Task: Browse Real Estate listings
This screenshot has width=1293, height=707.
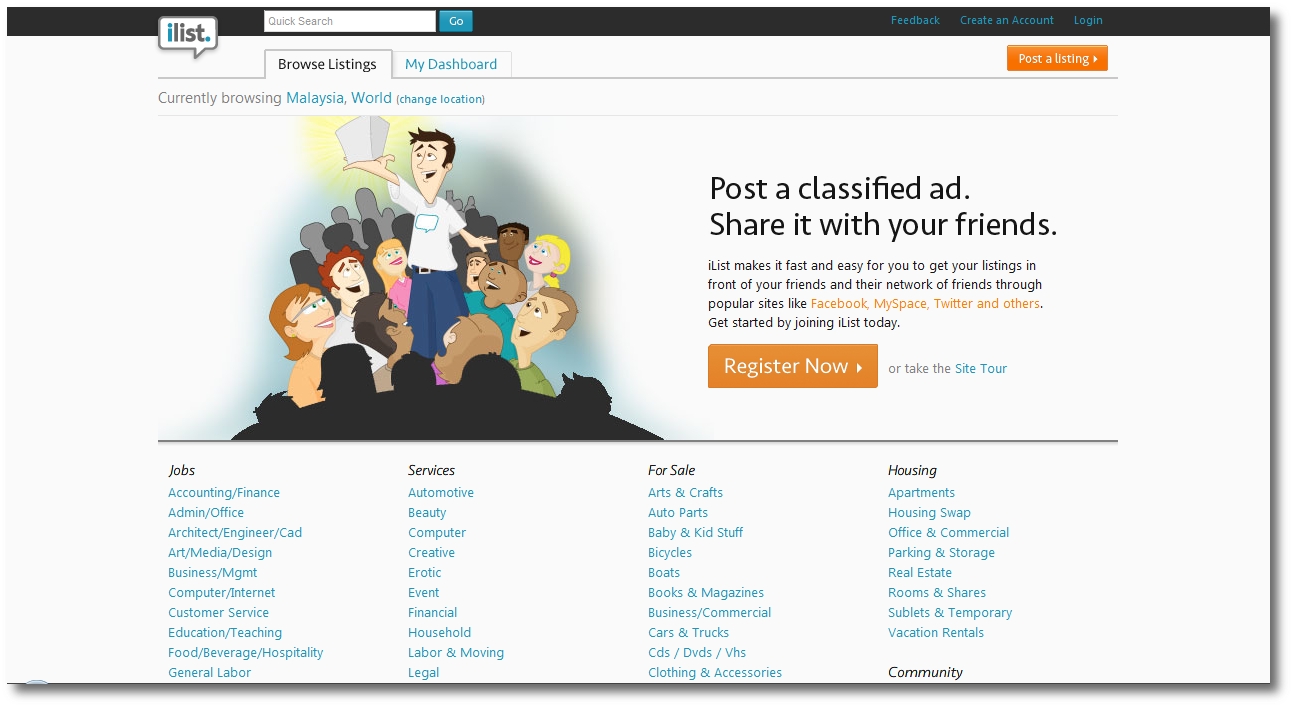Action: [920, 573]
